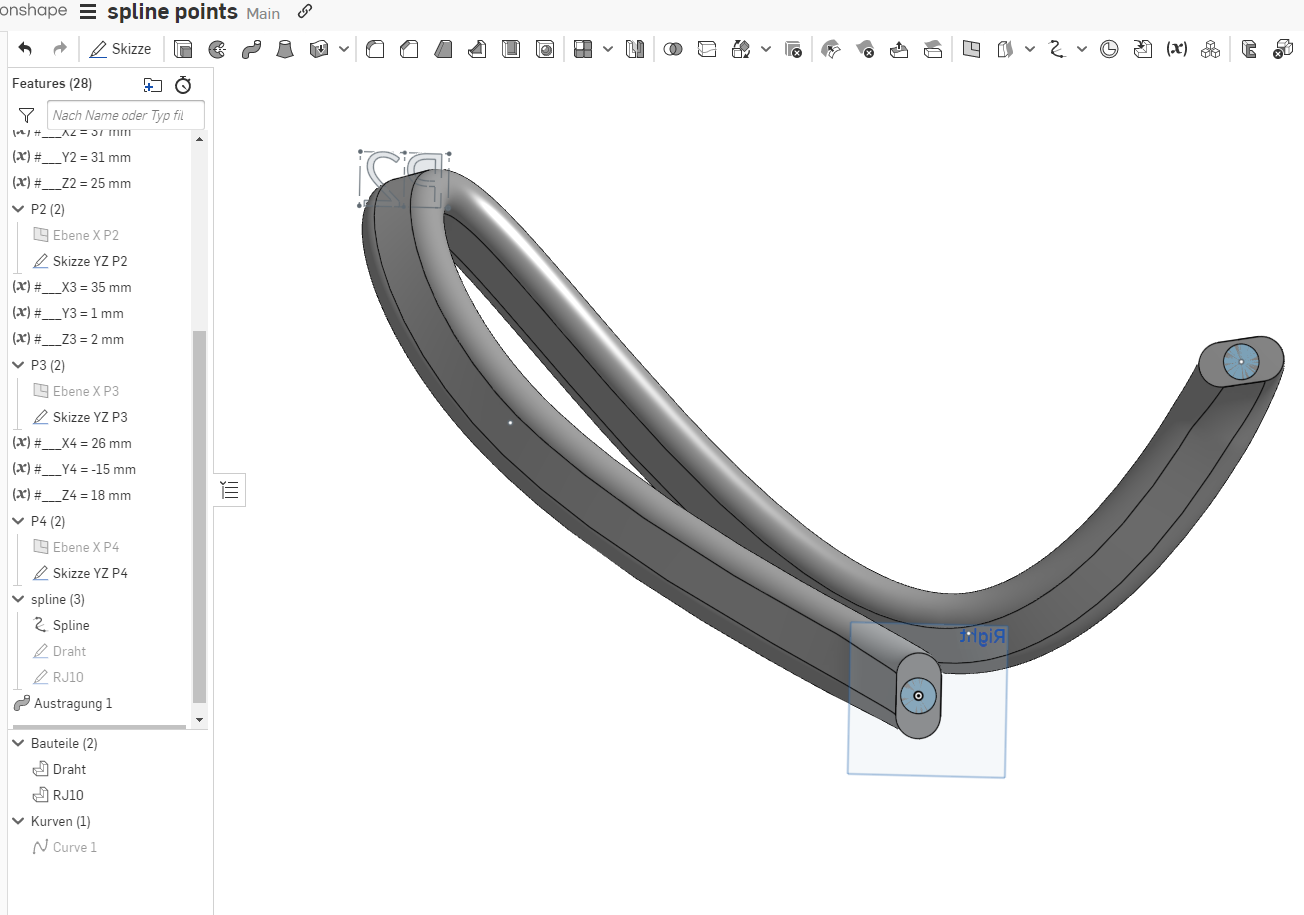Collapse the P2 (2) folder
Viewport: 1304px width, 915px height.
click(18, 209)
